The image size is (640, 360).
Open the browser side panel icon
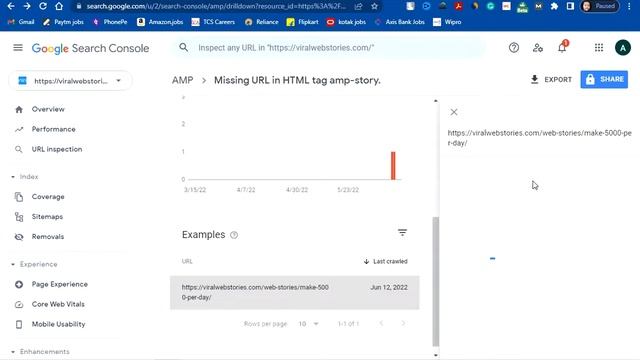[x=570, y=6]
